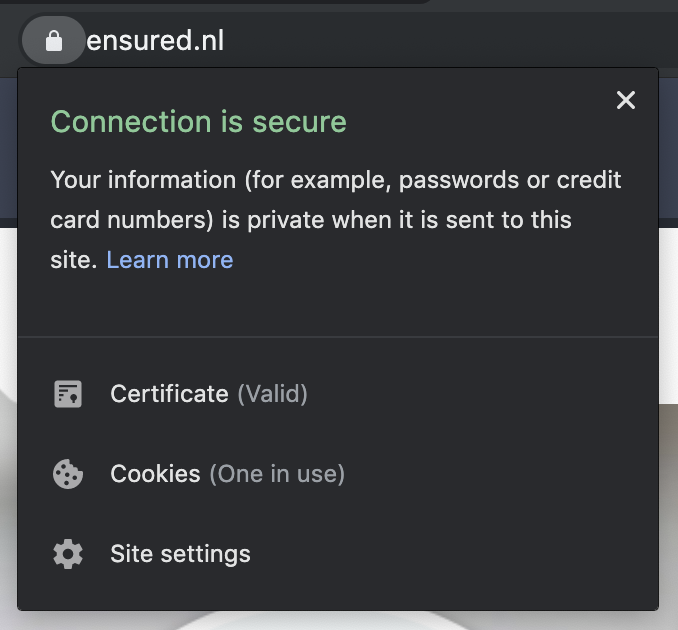Viewport: 678px width, 630px height.
Task: Open the Learn more link
Action: [x=170, y=260]
